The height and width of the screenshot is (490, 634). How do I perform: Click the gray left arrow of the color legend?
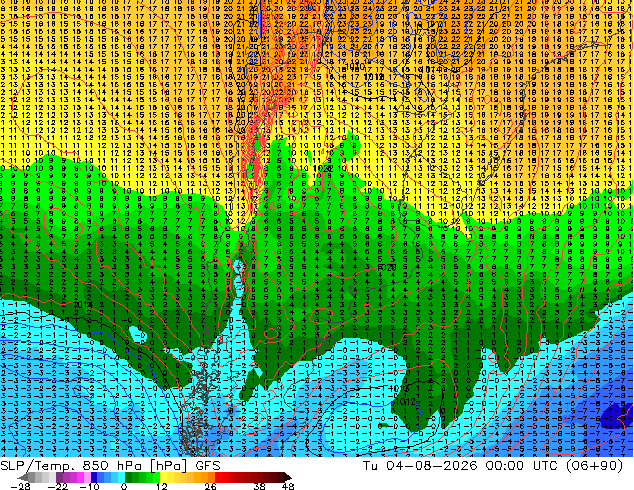coord(22,477)
